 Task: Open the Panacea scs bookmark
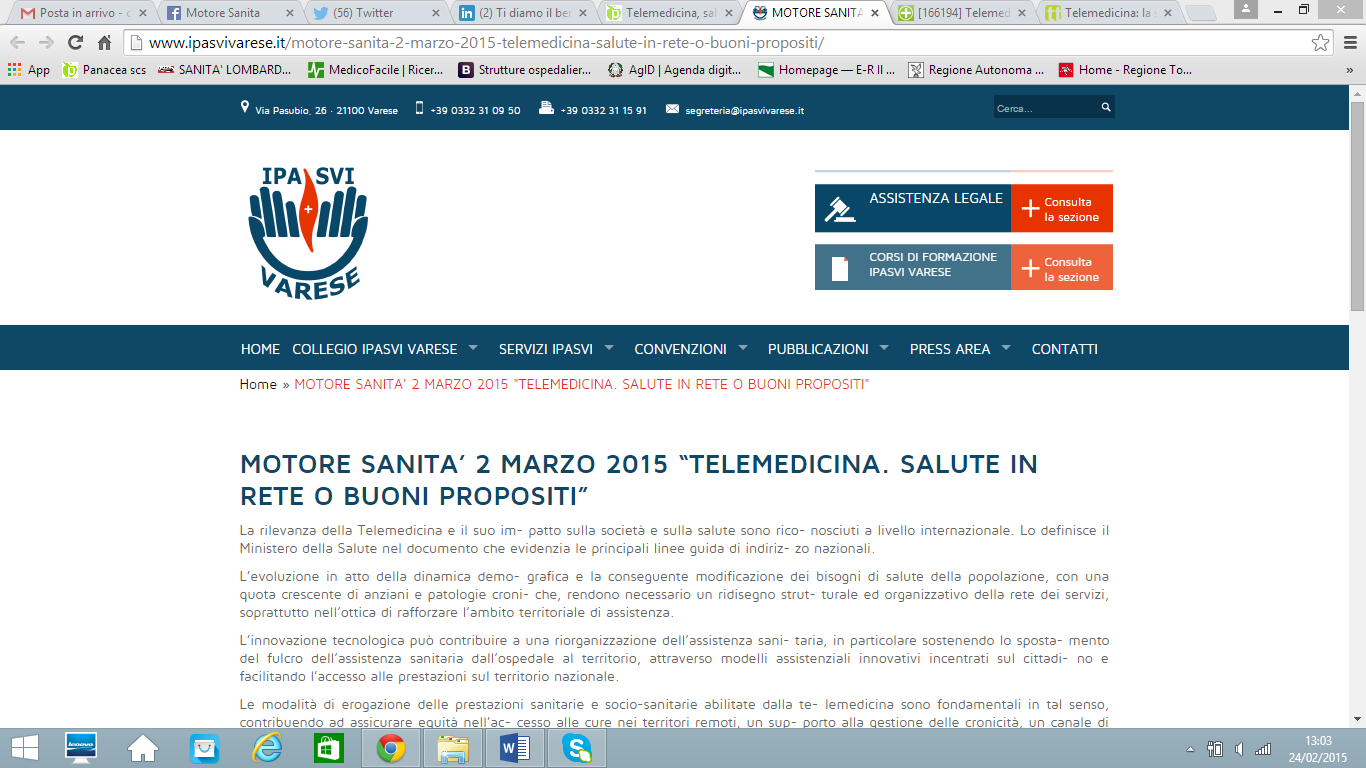(104, 70)
